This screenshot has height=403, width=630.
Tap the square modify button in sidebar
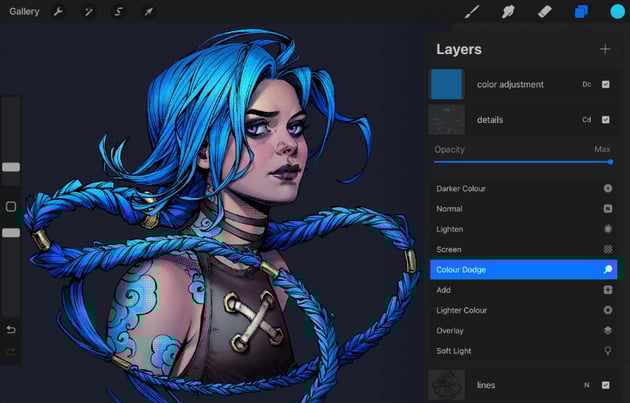11,207
